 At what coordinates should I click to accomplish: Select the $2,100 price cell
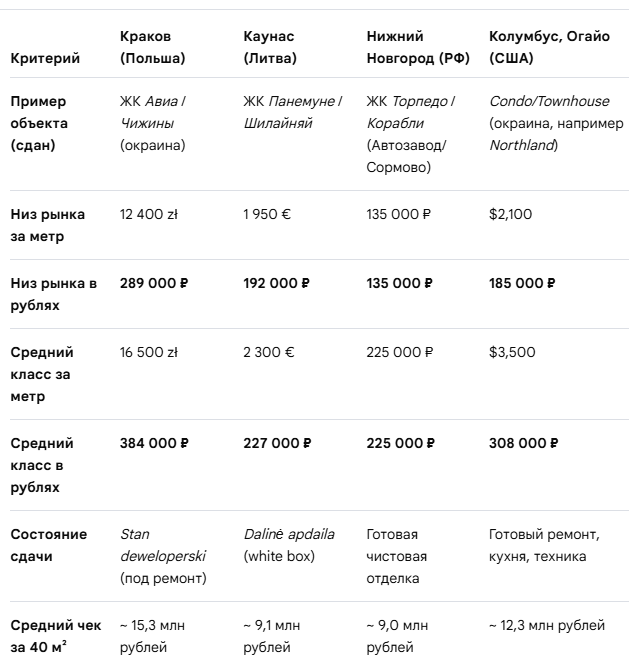click(510, 214)
